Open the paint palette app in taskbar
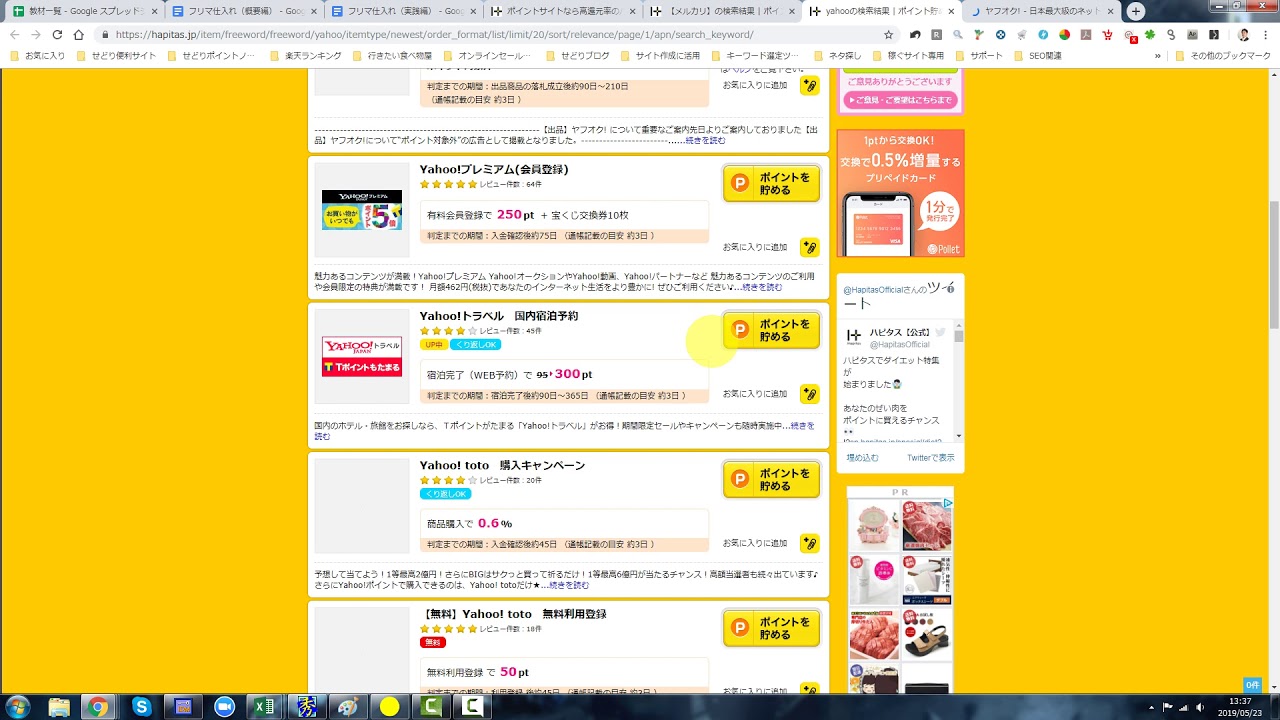Screen dimensions: 1280x720 click(x=347, y=707)
